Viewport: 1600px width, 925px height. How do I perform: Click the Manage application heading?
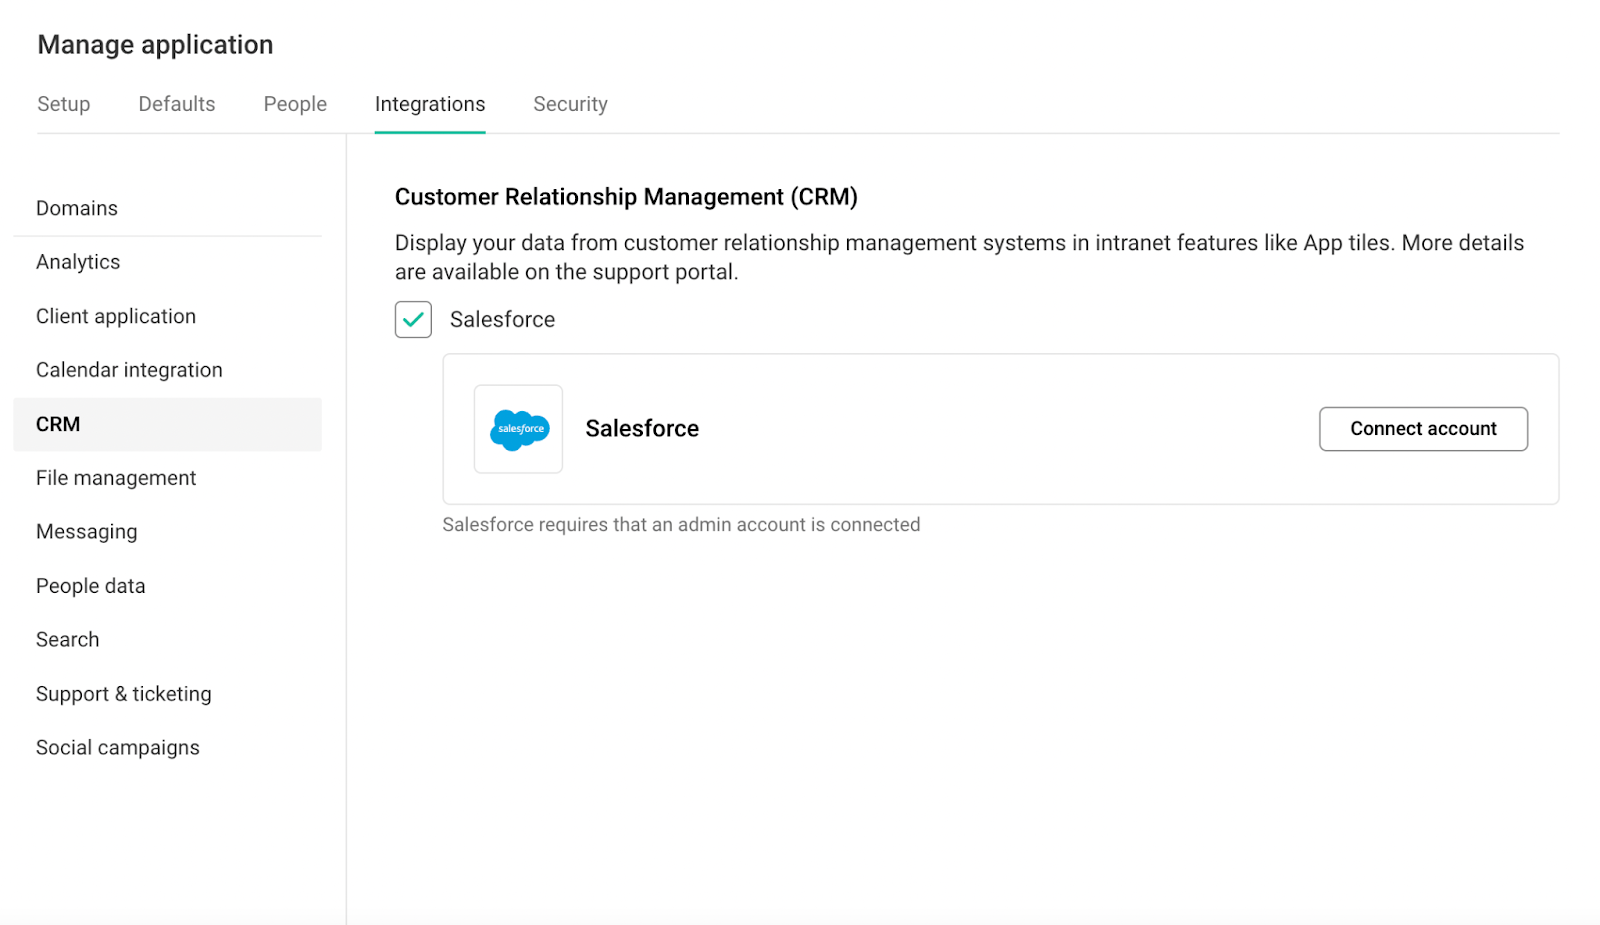coord(155,44)
